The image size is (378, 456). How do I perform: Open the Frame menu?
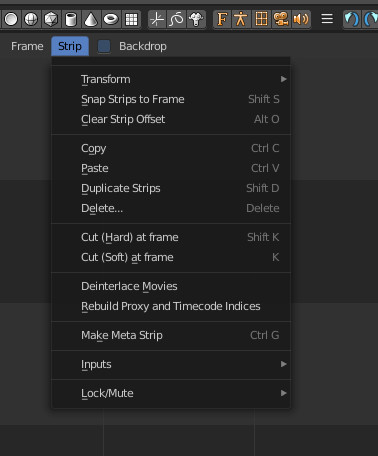[27, 46]
